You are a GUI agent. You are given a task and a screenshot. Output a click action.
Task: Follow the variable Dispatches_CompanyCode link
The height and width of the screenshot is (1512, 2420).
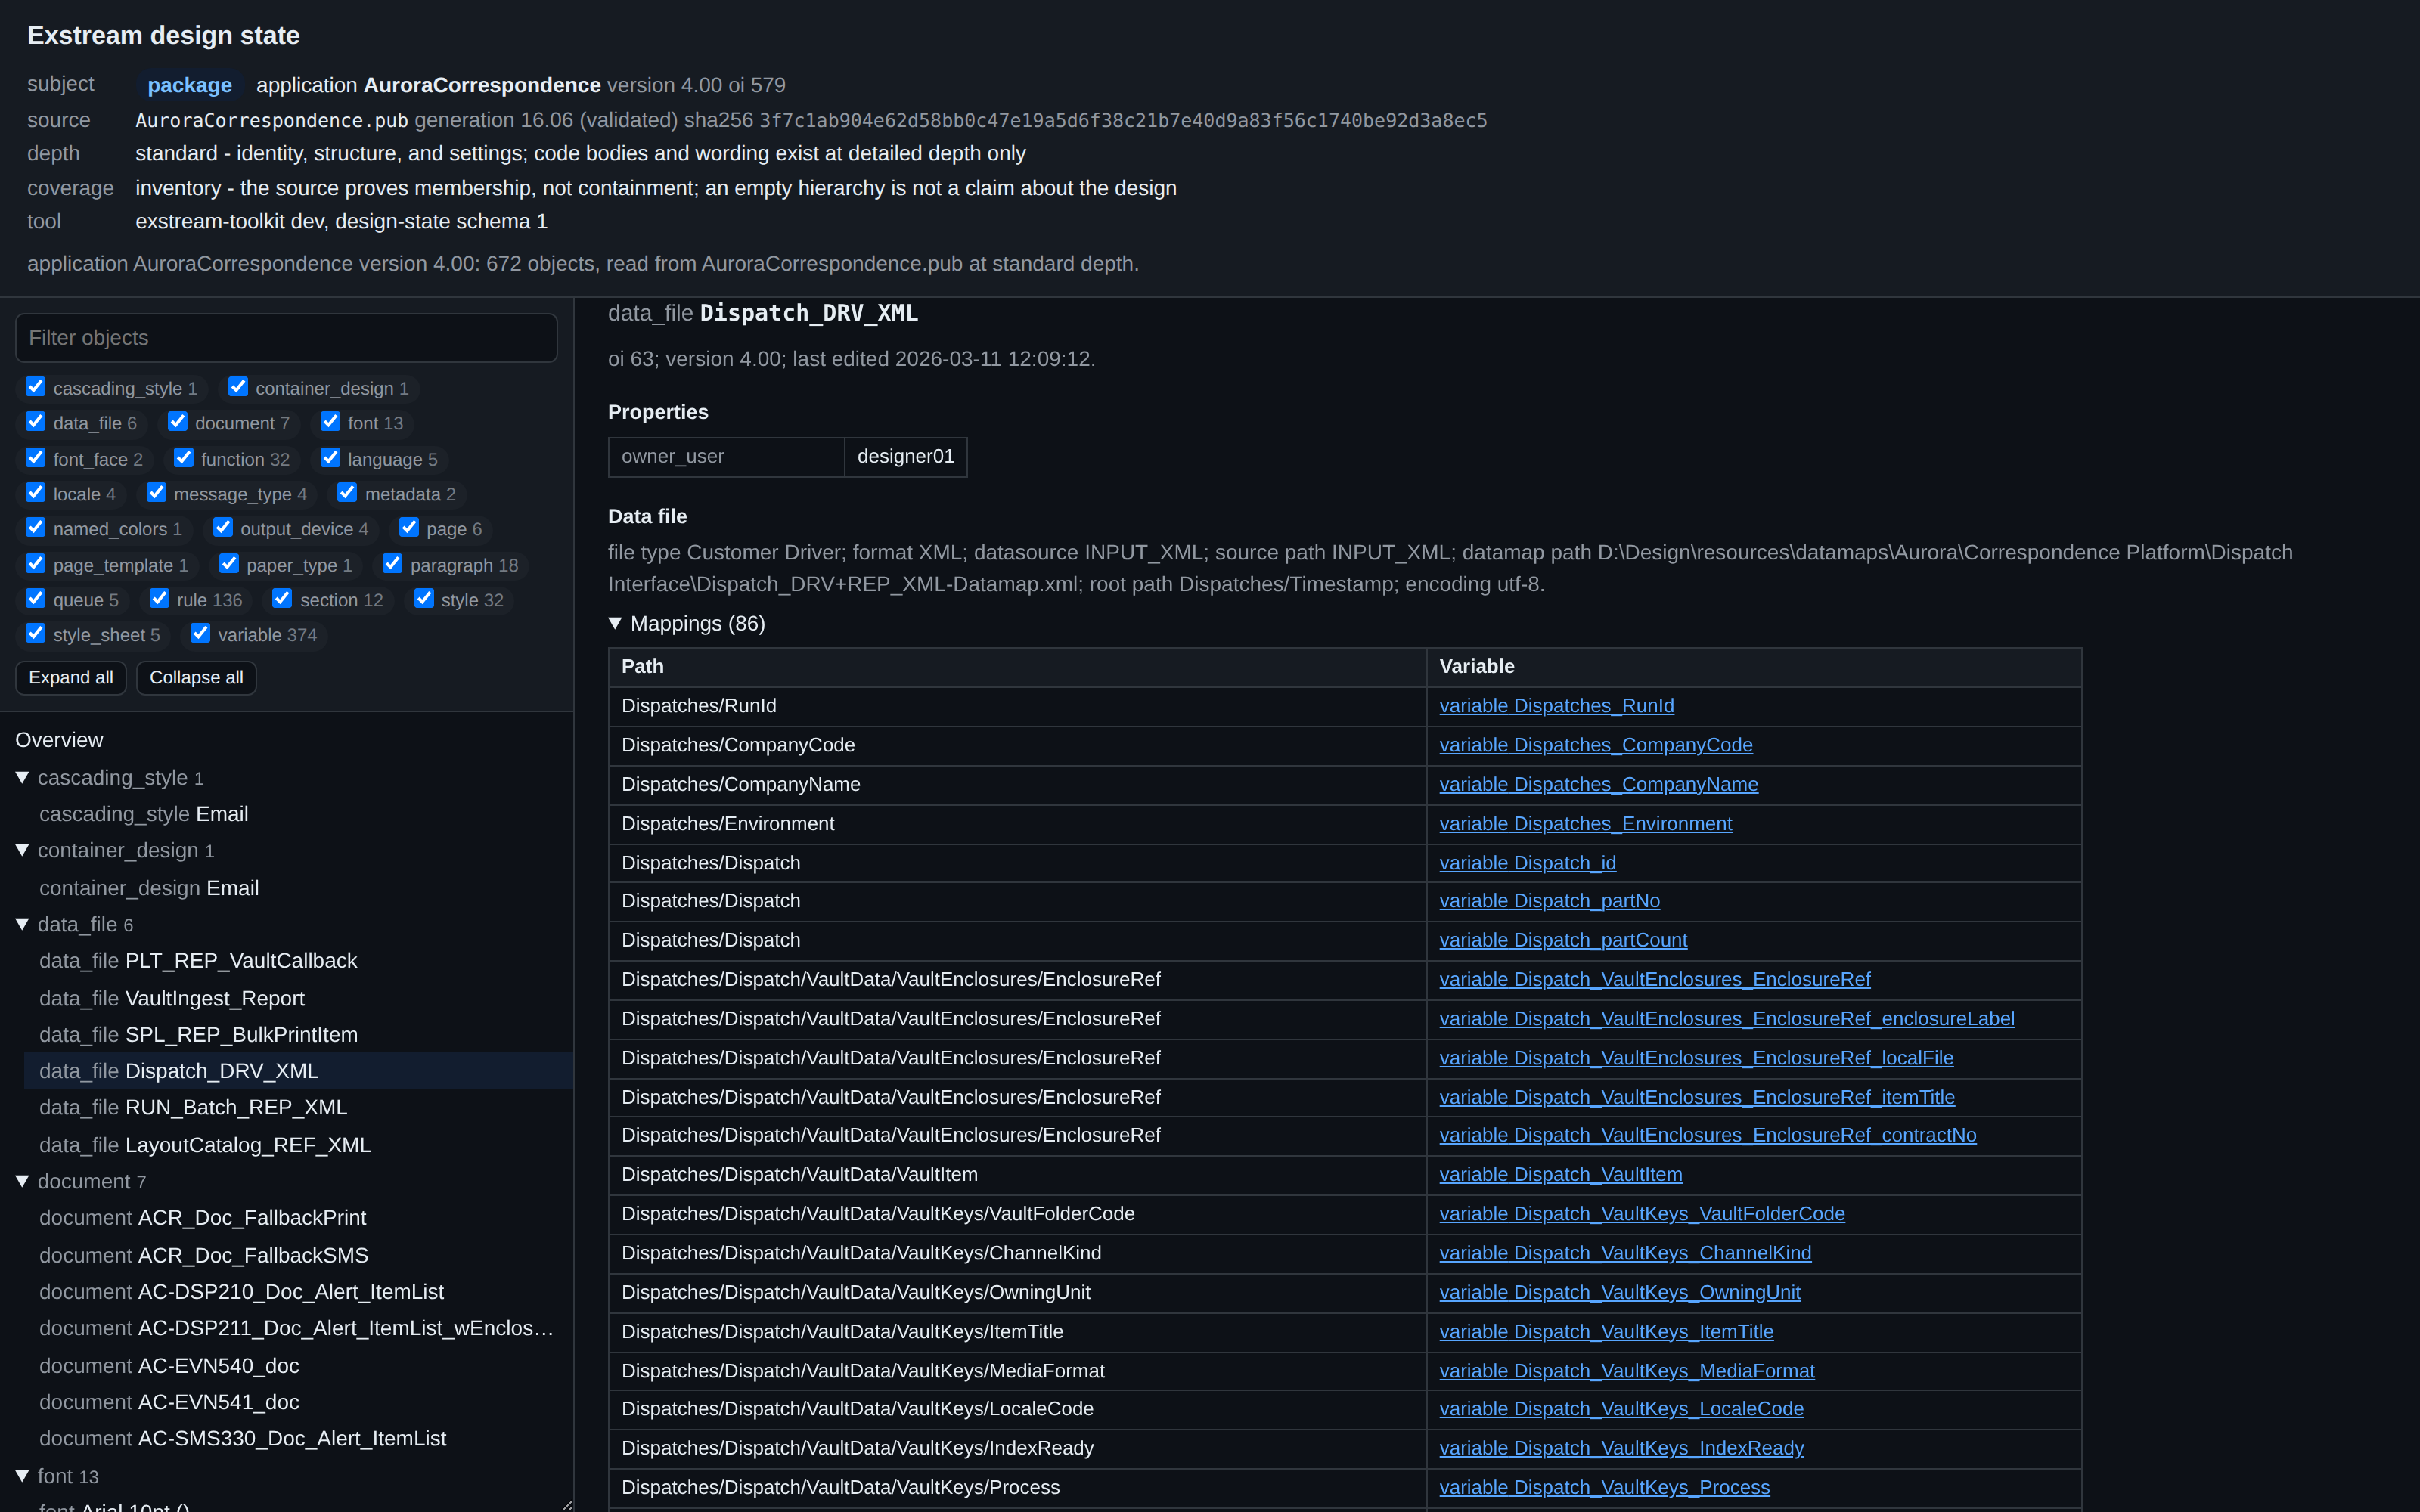(x=1595, y=745)
